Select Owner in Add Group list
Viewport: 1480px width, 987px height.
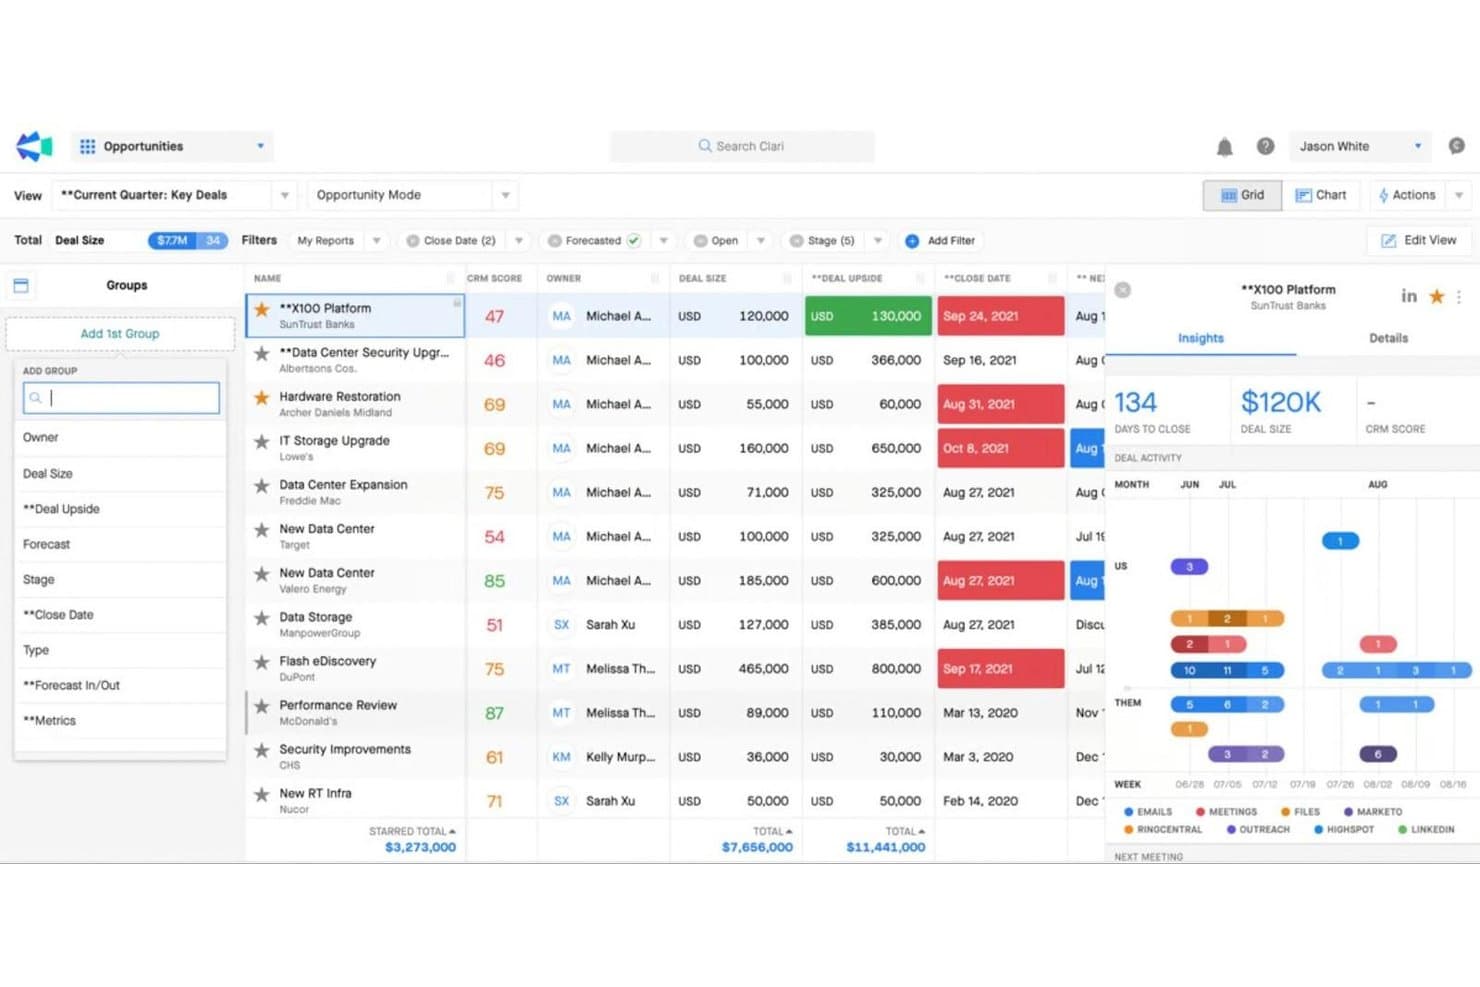pos(120,438)
